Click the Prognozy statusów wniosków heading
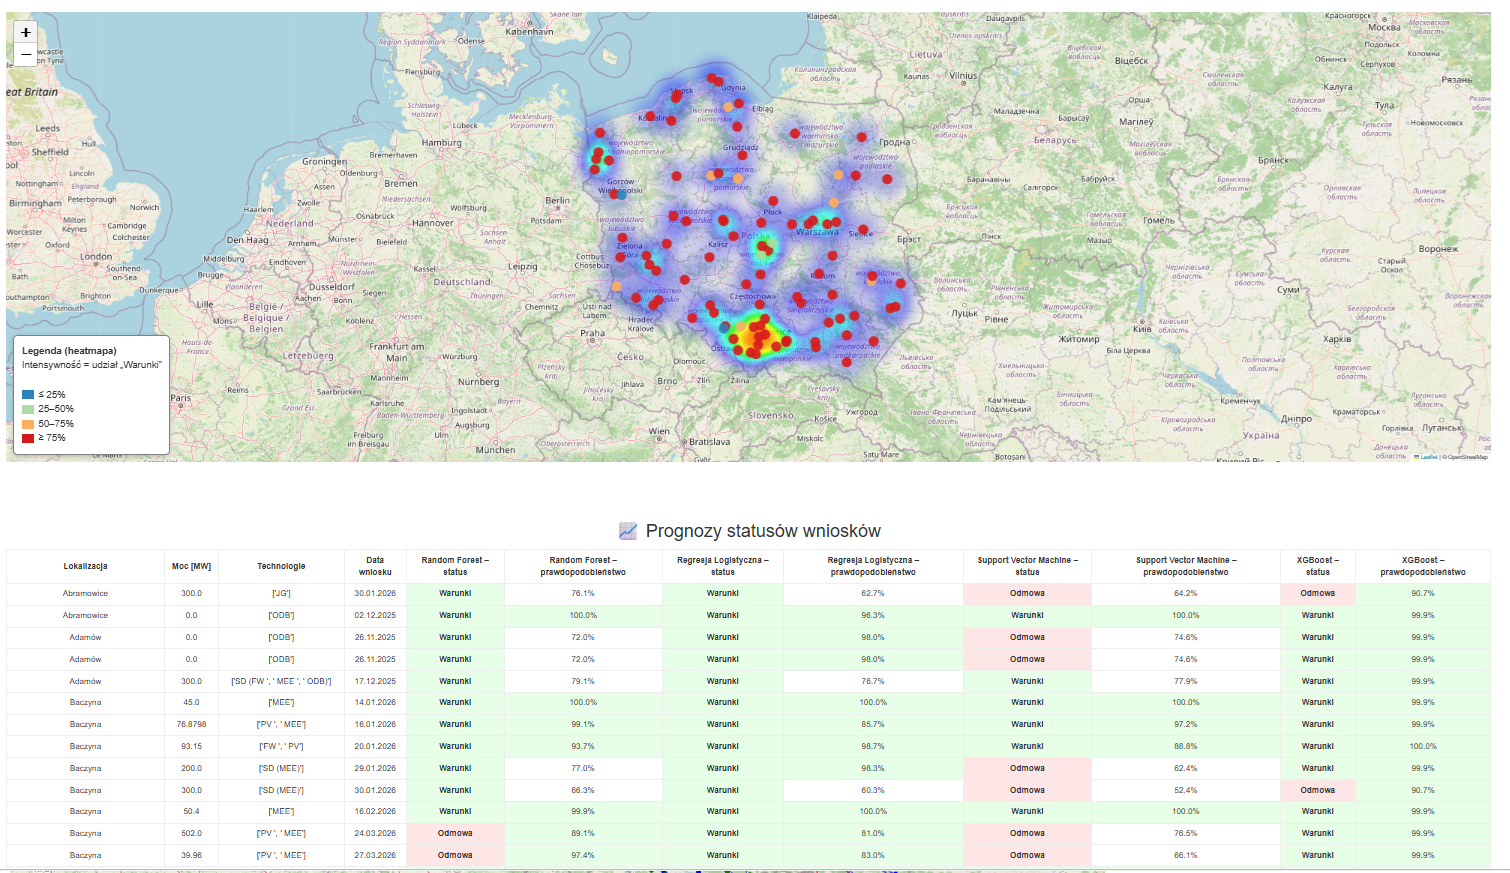This screenshot has height=873, width=1510. (x=763, y=531)
